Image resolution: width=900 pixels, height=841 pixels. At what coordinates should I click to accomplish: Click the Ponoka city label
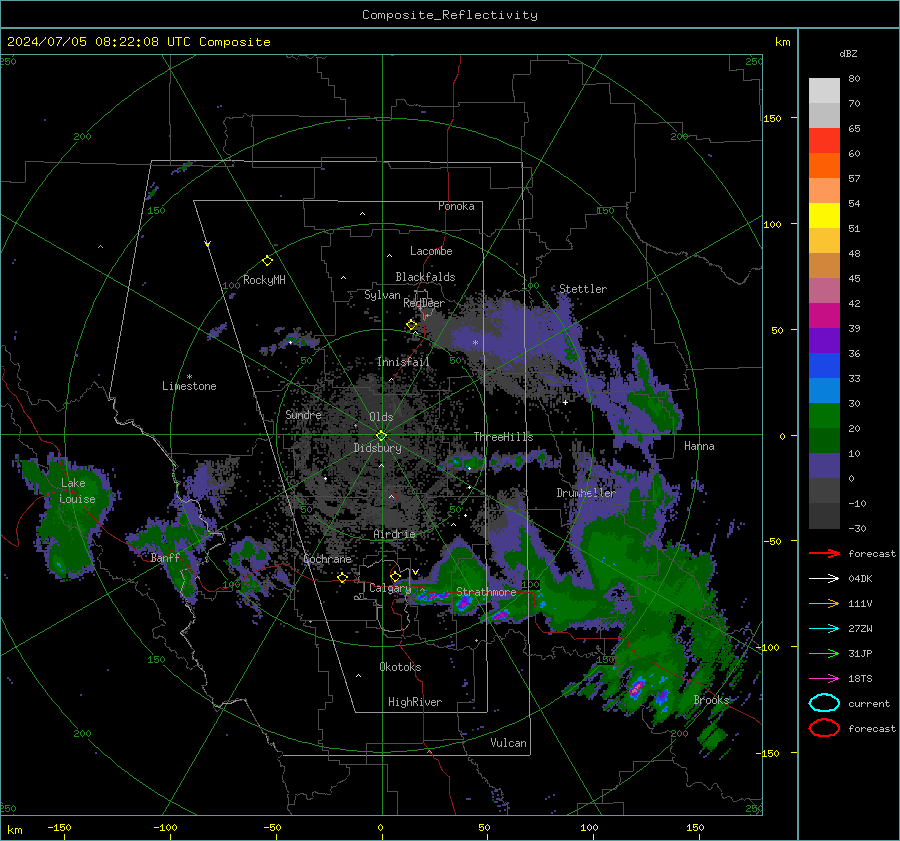456,206
